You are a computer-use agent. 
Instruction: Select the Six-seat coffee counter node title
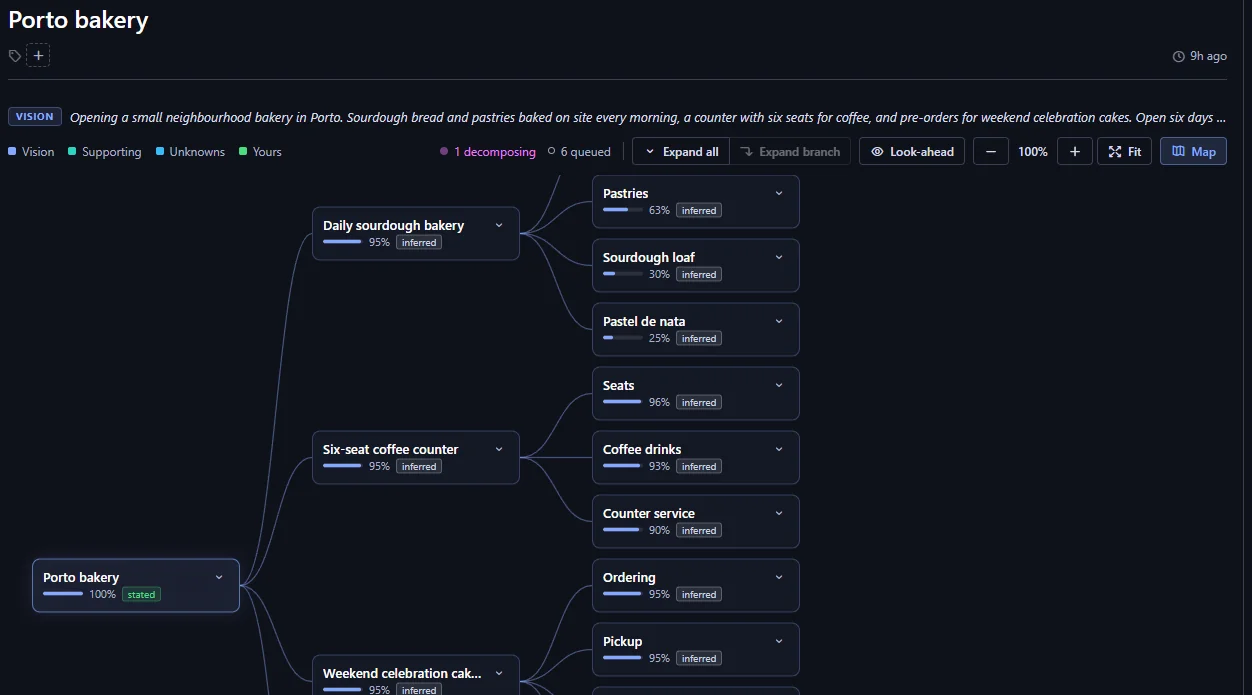(x=391, y=449)
